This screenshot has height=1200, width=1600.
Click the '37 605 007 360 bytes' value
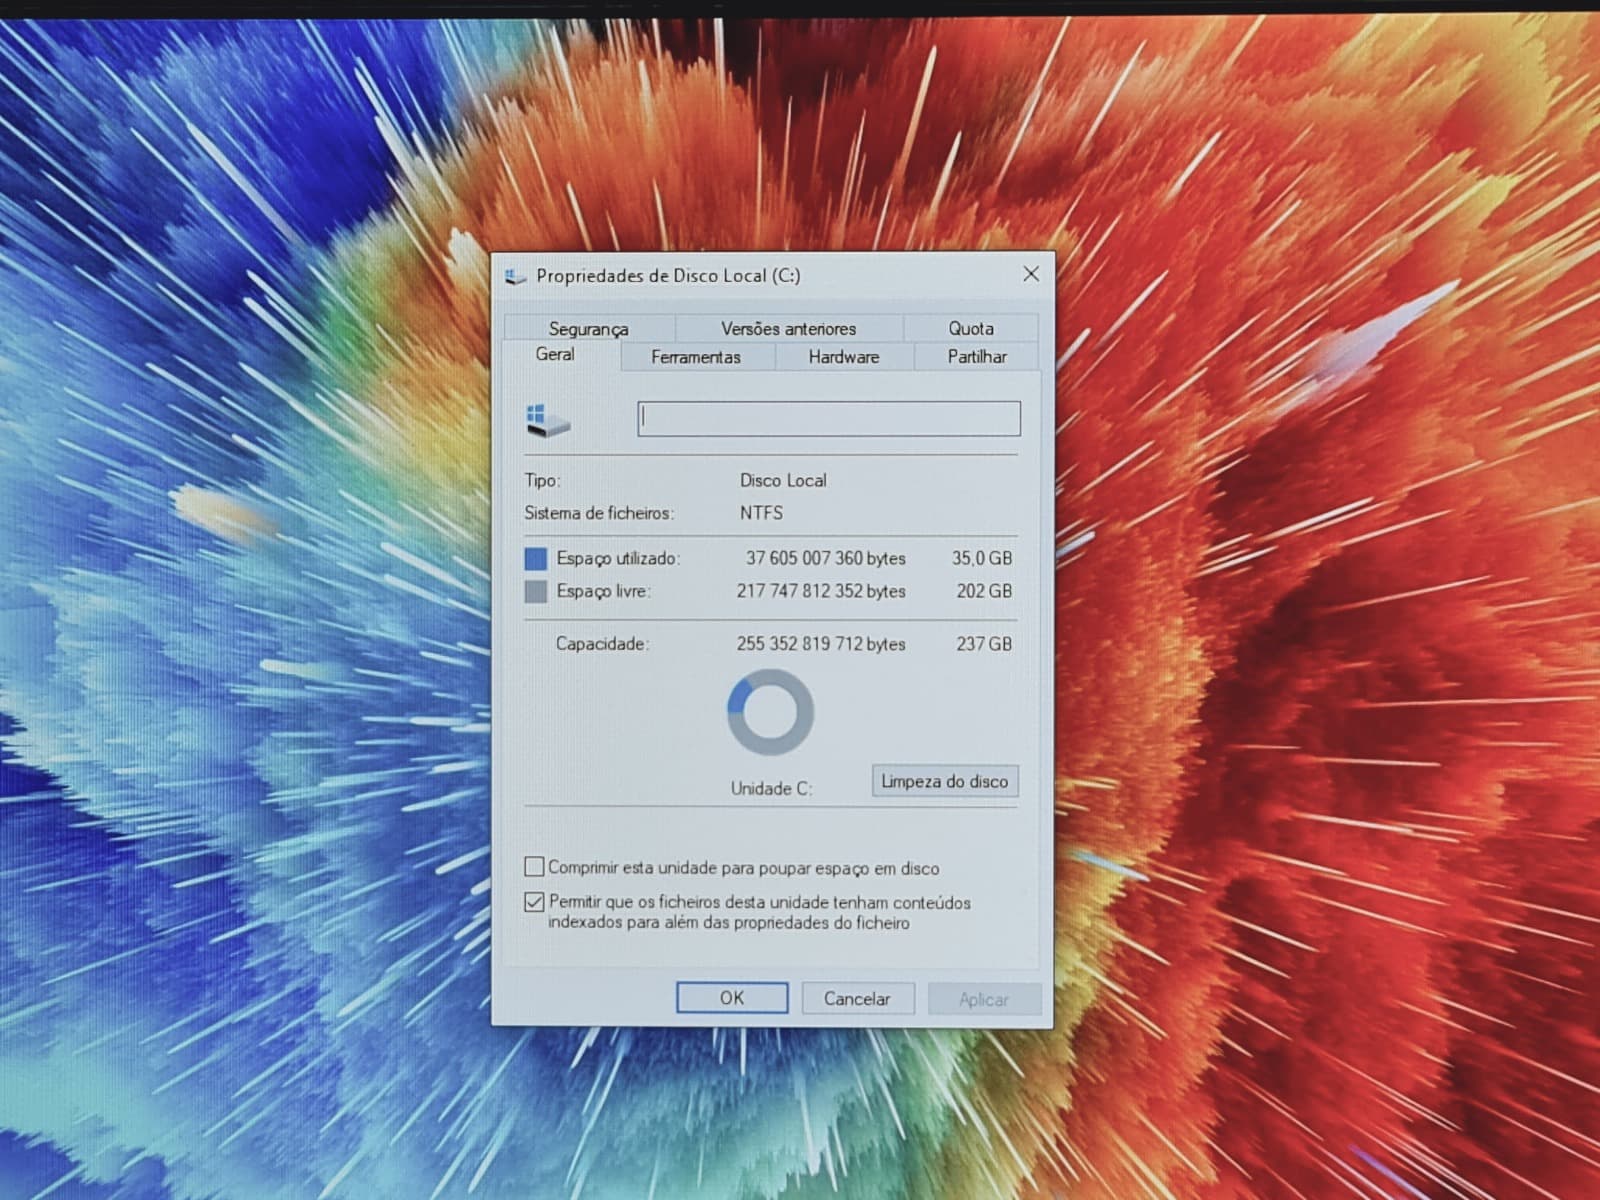pos(825,558)
